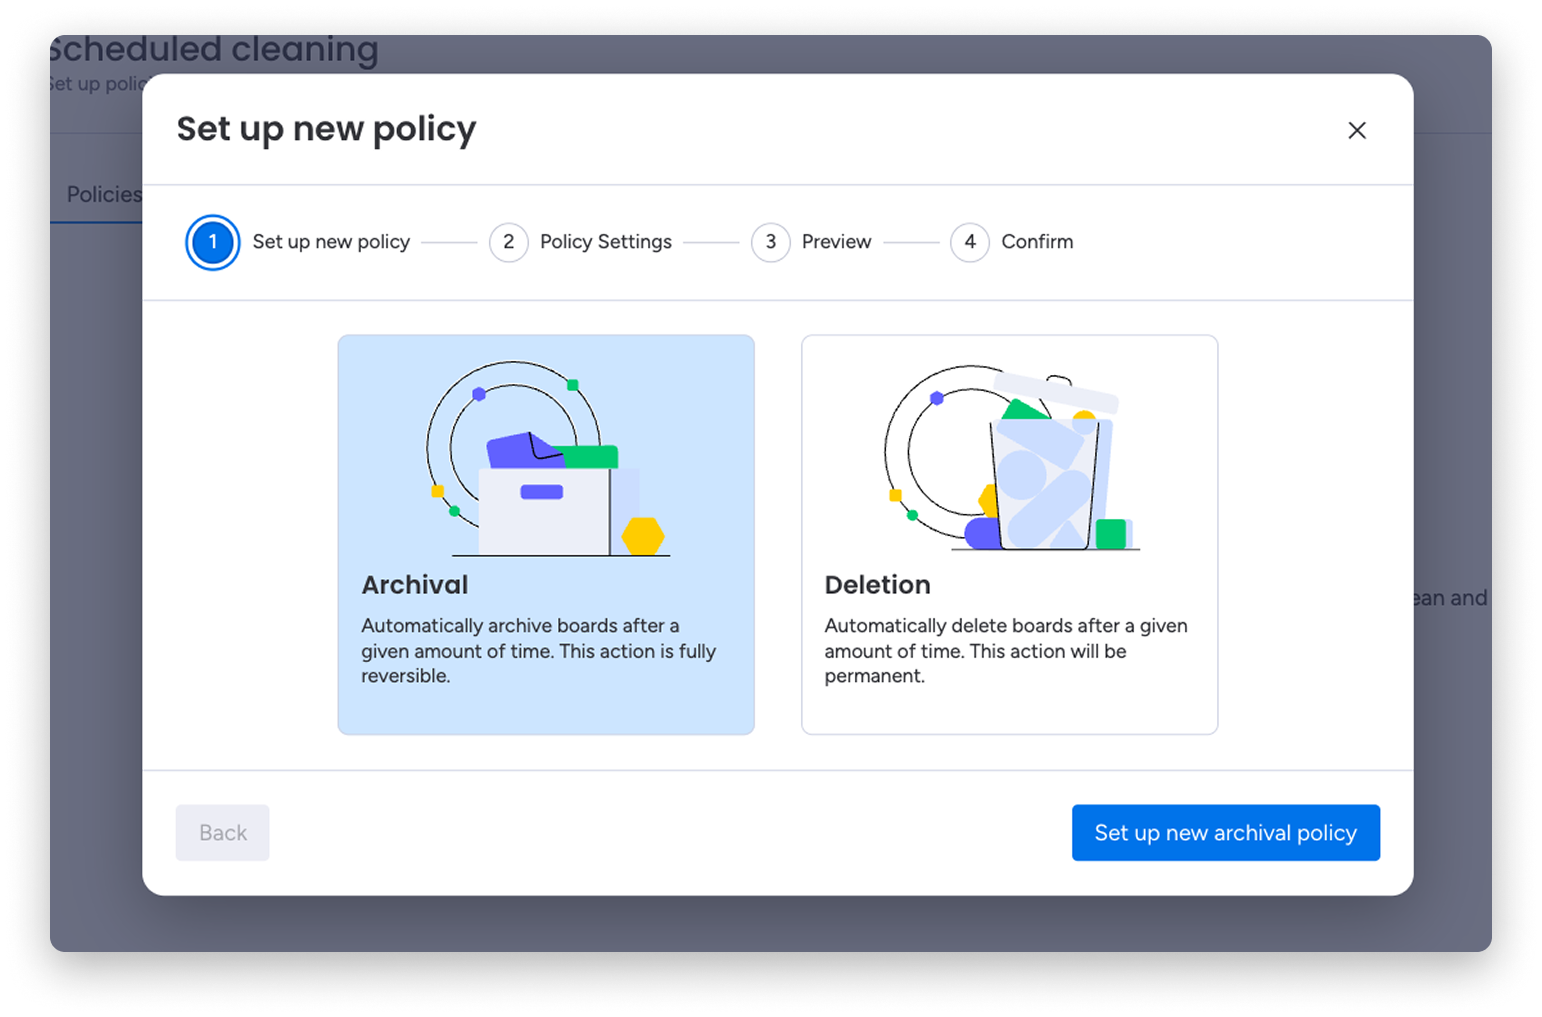Screen dimensions: 1542x1017
Task: Click the 'Archival' heading text
Action: 415,585
